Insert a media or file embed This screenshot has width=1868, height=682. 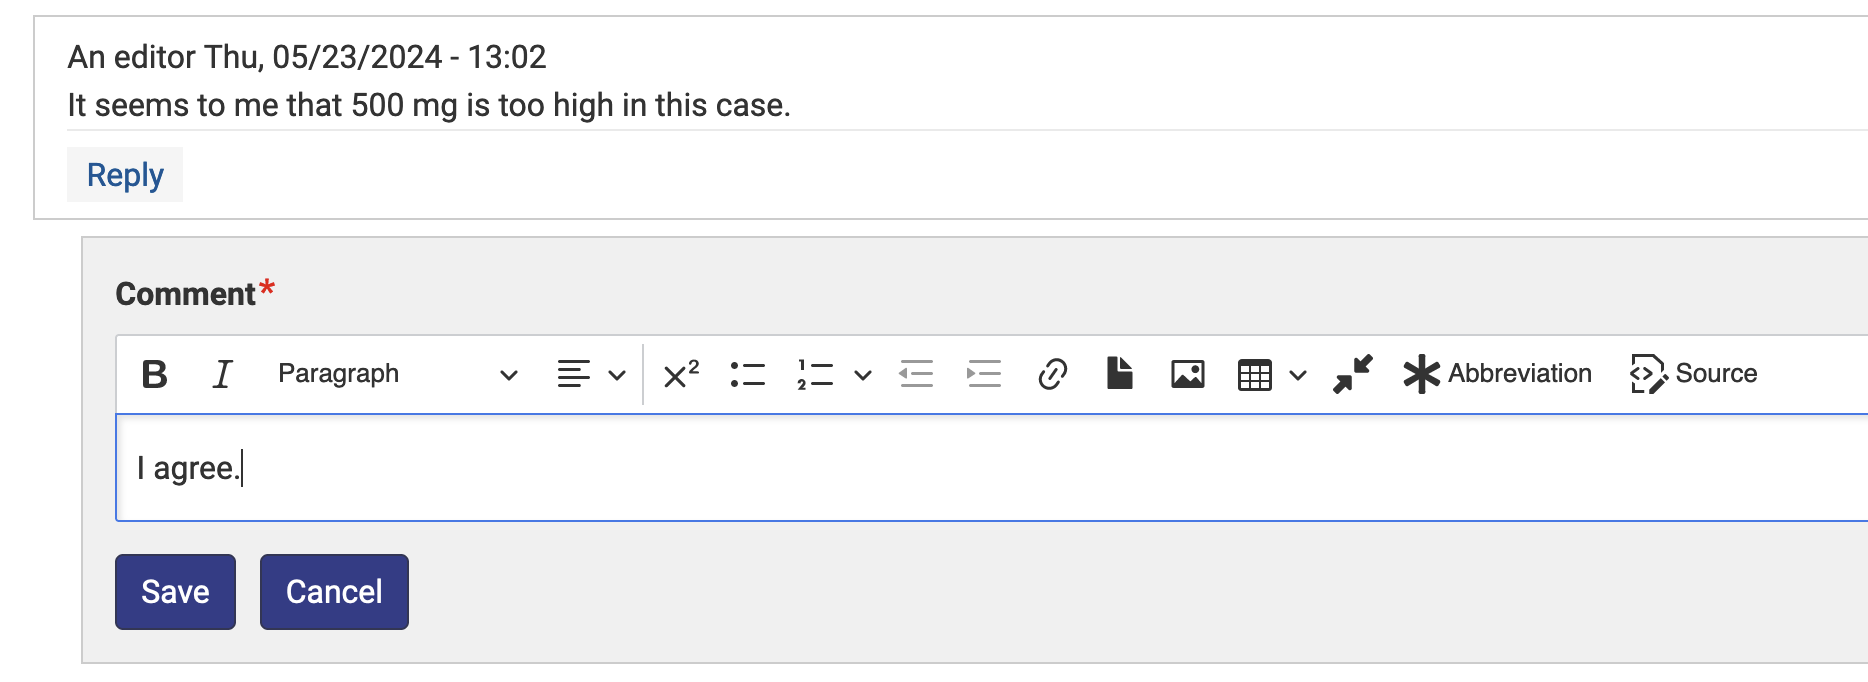pos(1119,374)
